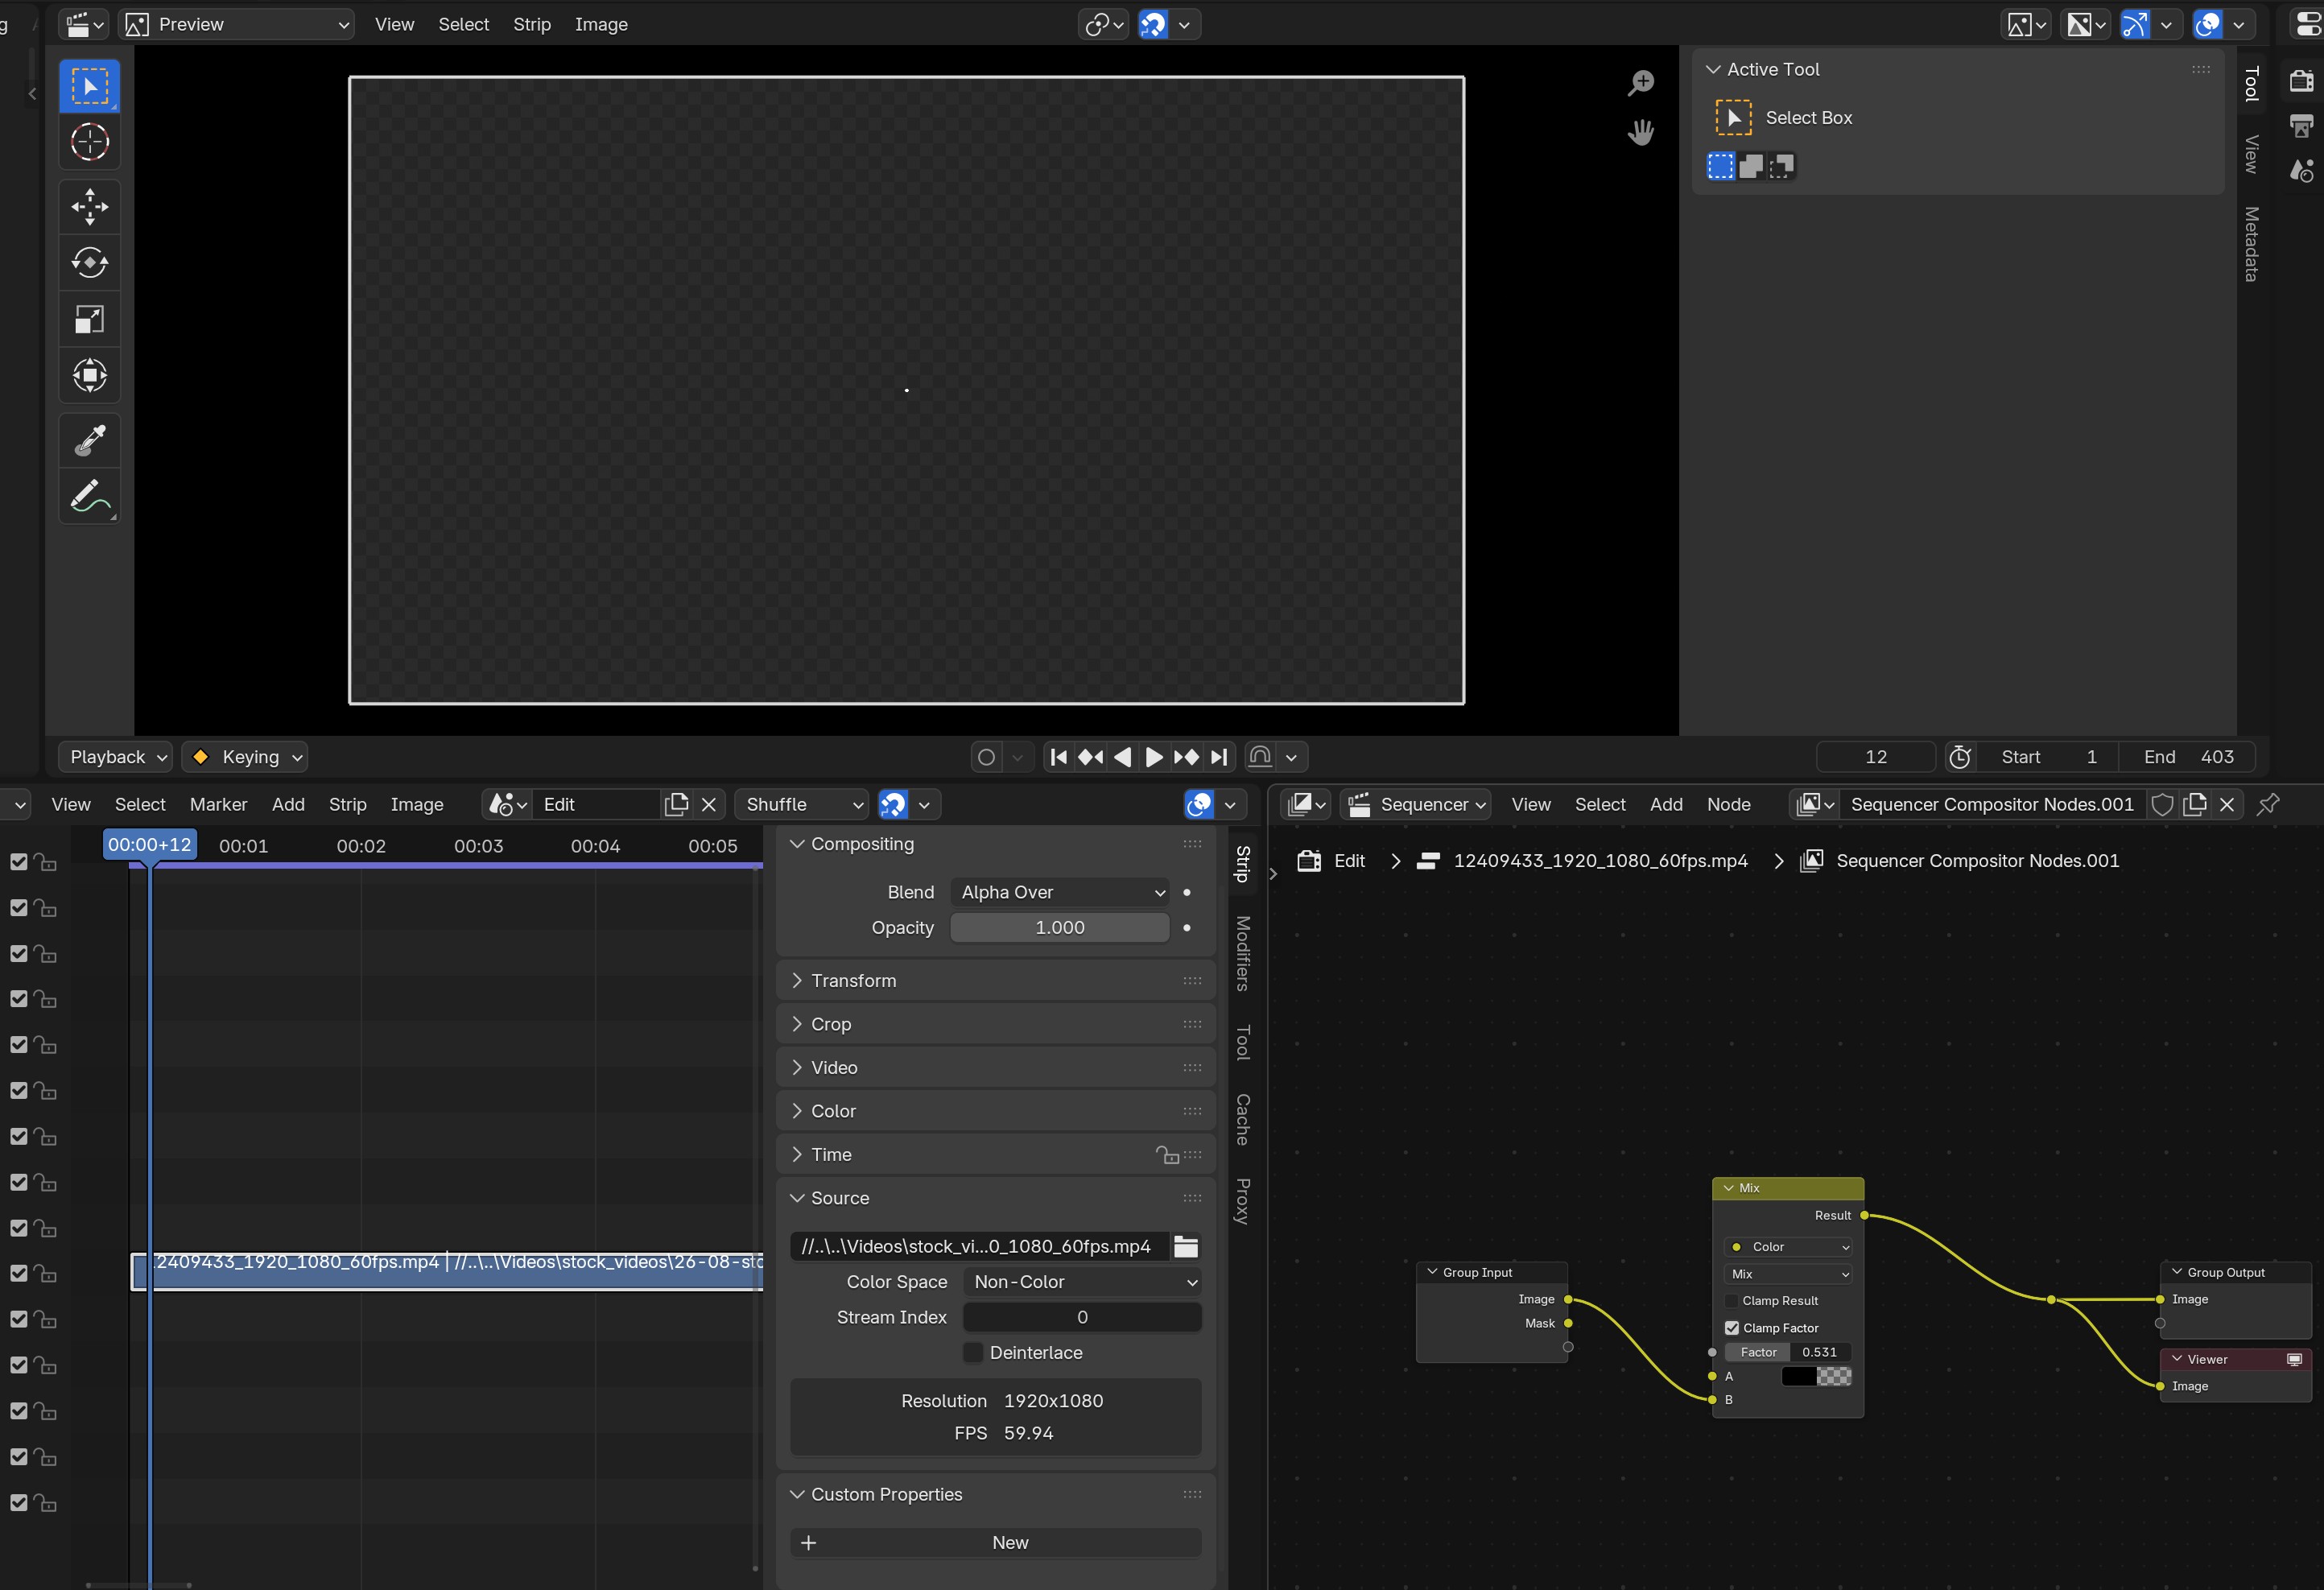
Task: Switch to the Metadata sidebar tab
Action: coord(2251,244)
